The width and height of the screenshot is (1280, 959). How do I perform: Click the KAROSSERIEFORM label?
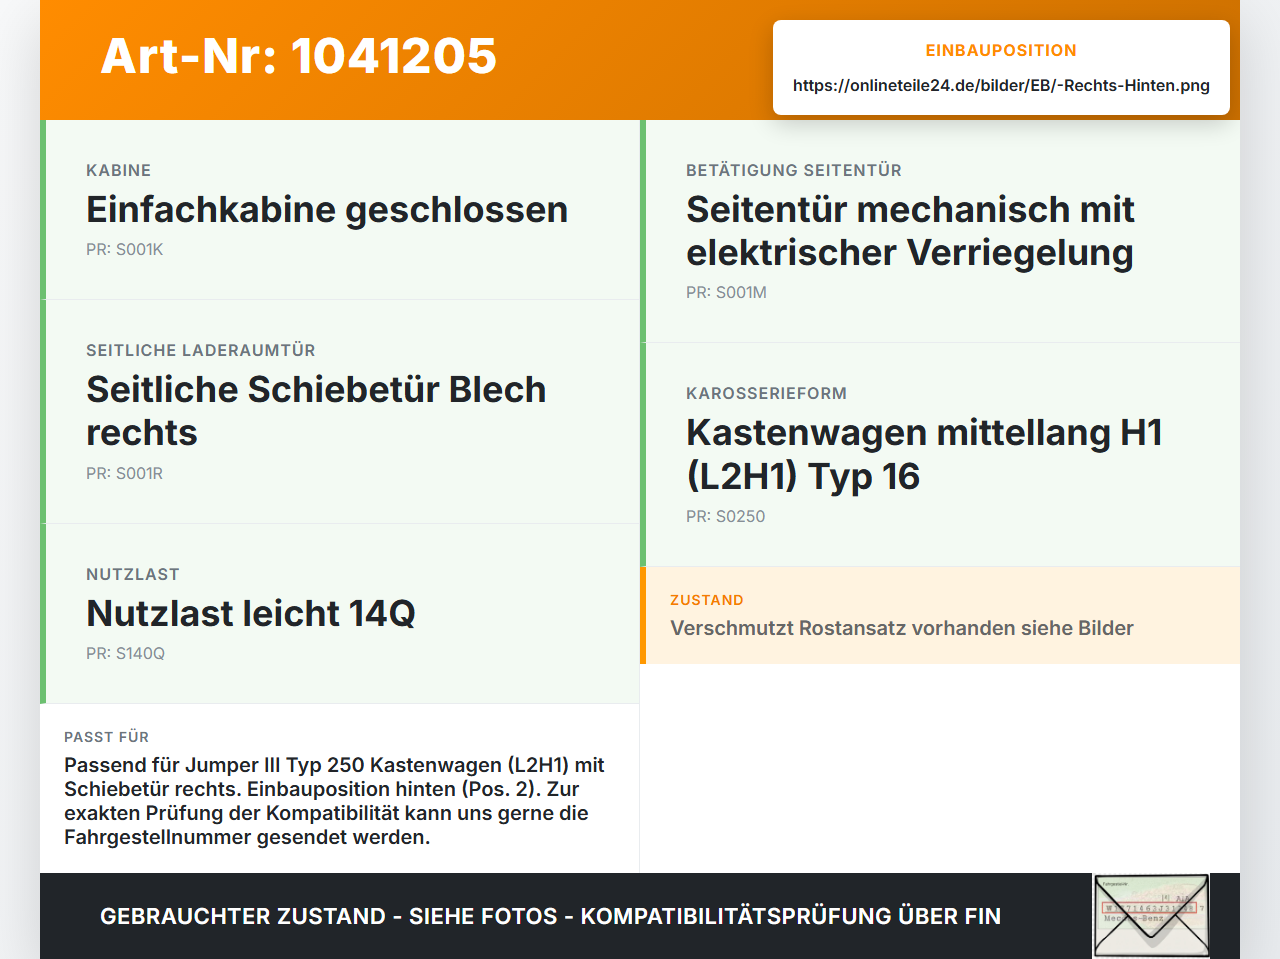(x=766, y=394)
